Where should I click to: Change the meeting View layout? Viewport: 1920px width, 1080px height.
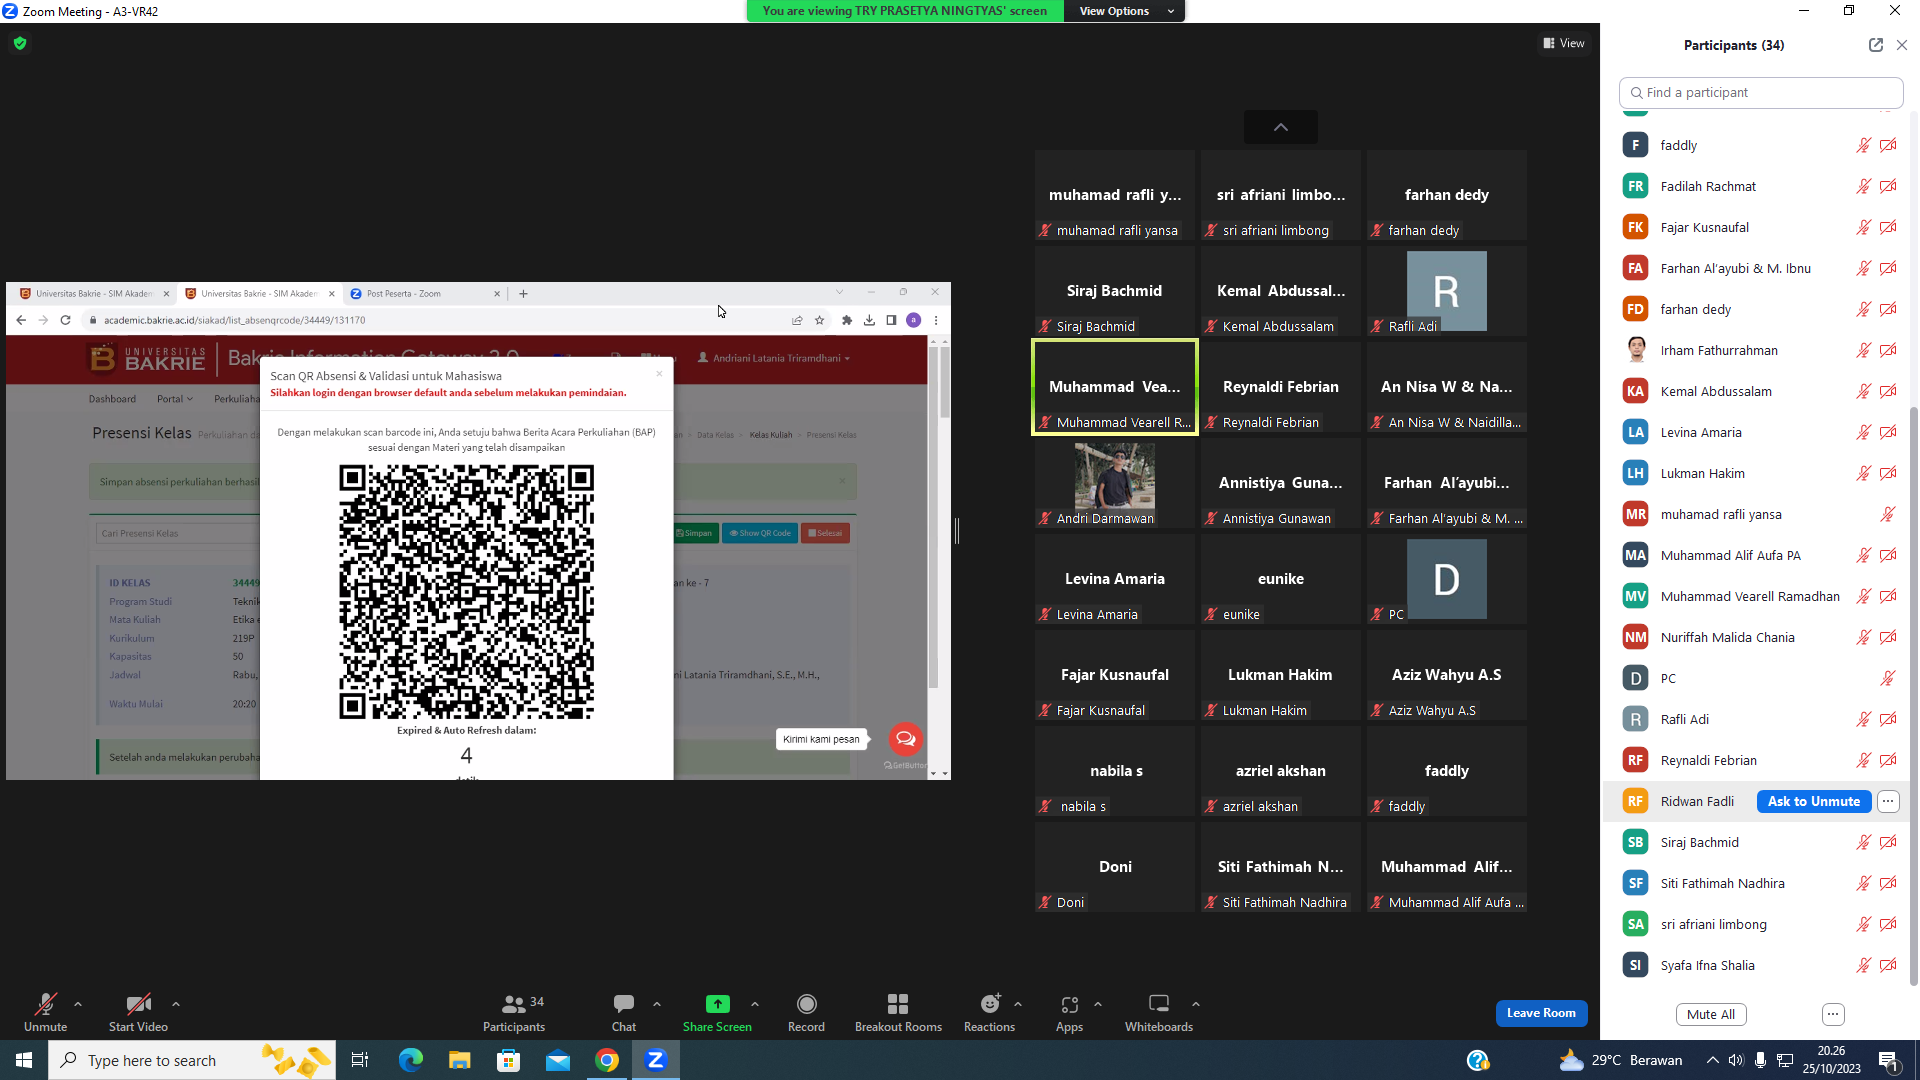pyautogui.click(x=1564, y=43)
